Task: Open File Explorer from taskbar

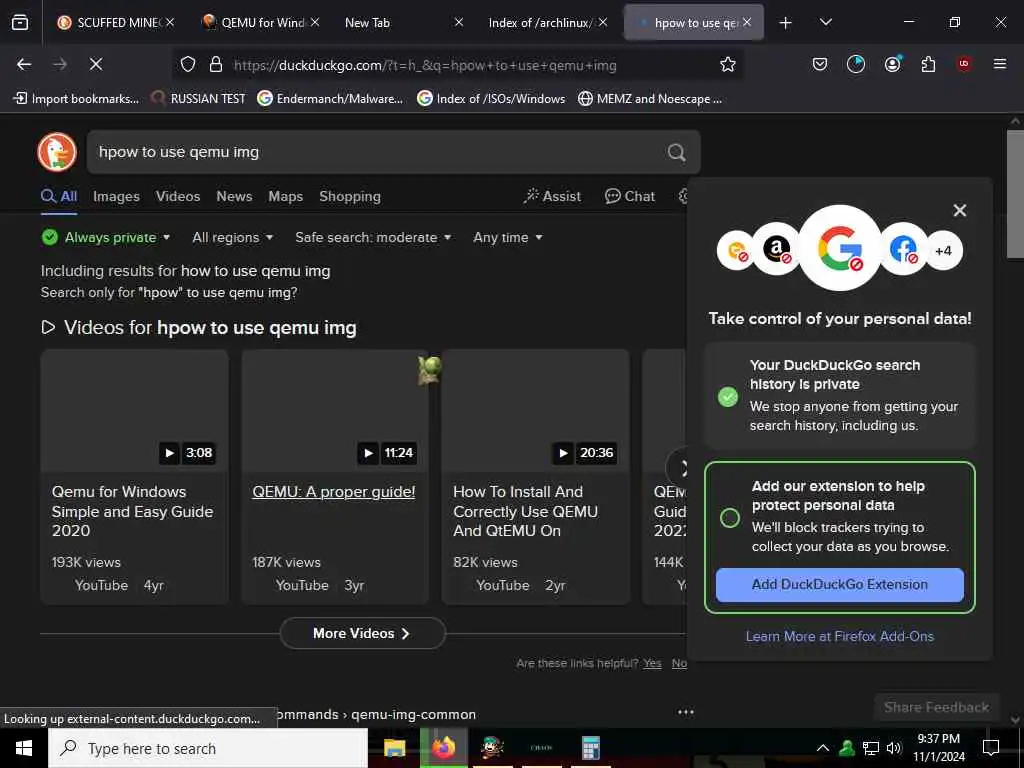Action: pos(394,748)
